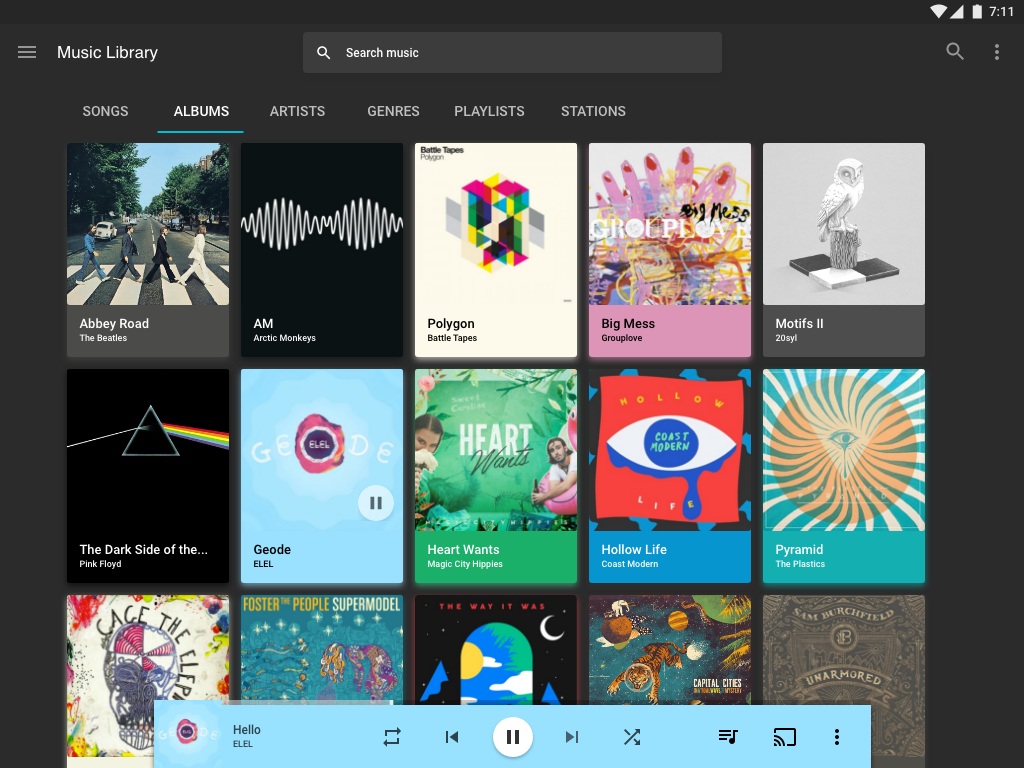Open the Genres tab
Image resolution: width=1024 pixels, height=768 pixels.
tap(393, 111)
